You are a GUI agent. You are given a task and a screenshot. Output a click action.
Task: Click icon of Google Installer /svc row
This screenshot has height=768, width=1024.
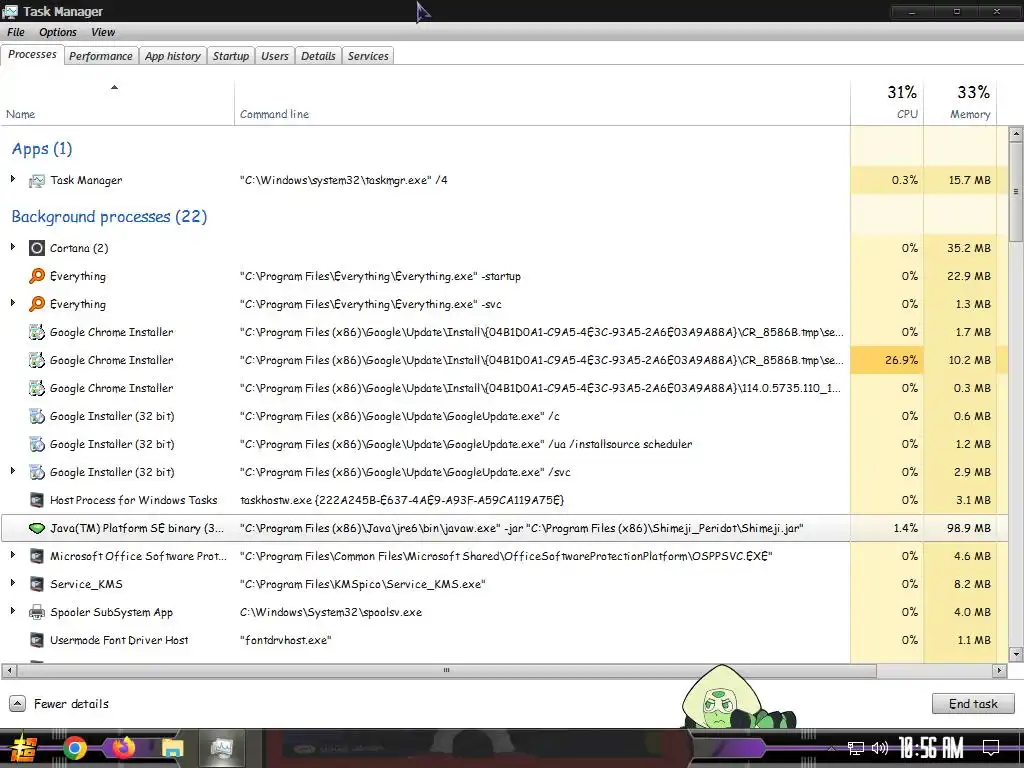[37, 473]
